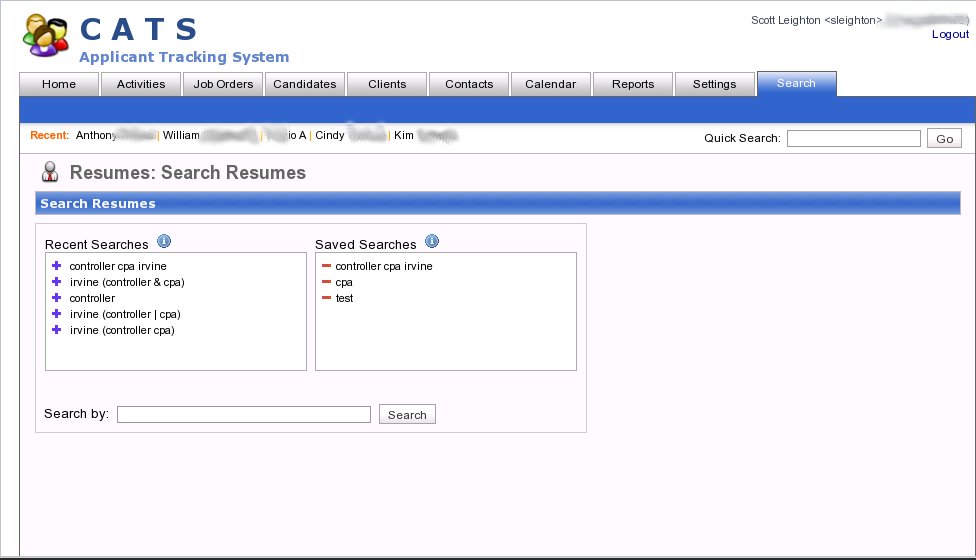Screen dimensions: 976x560
Task: Delete saved search 'controller cpa irvine' via minus icon
Action: click(326, 266)
